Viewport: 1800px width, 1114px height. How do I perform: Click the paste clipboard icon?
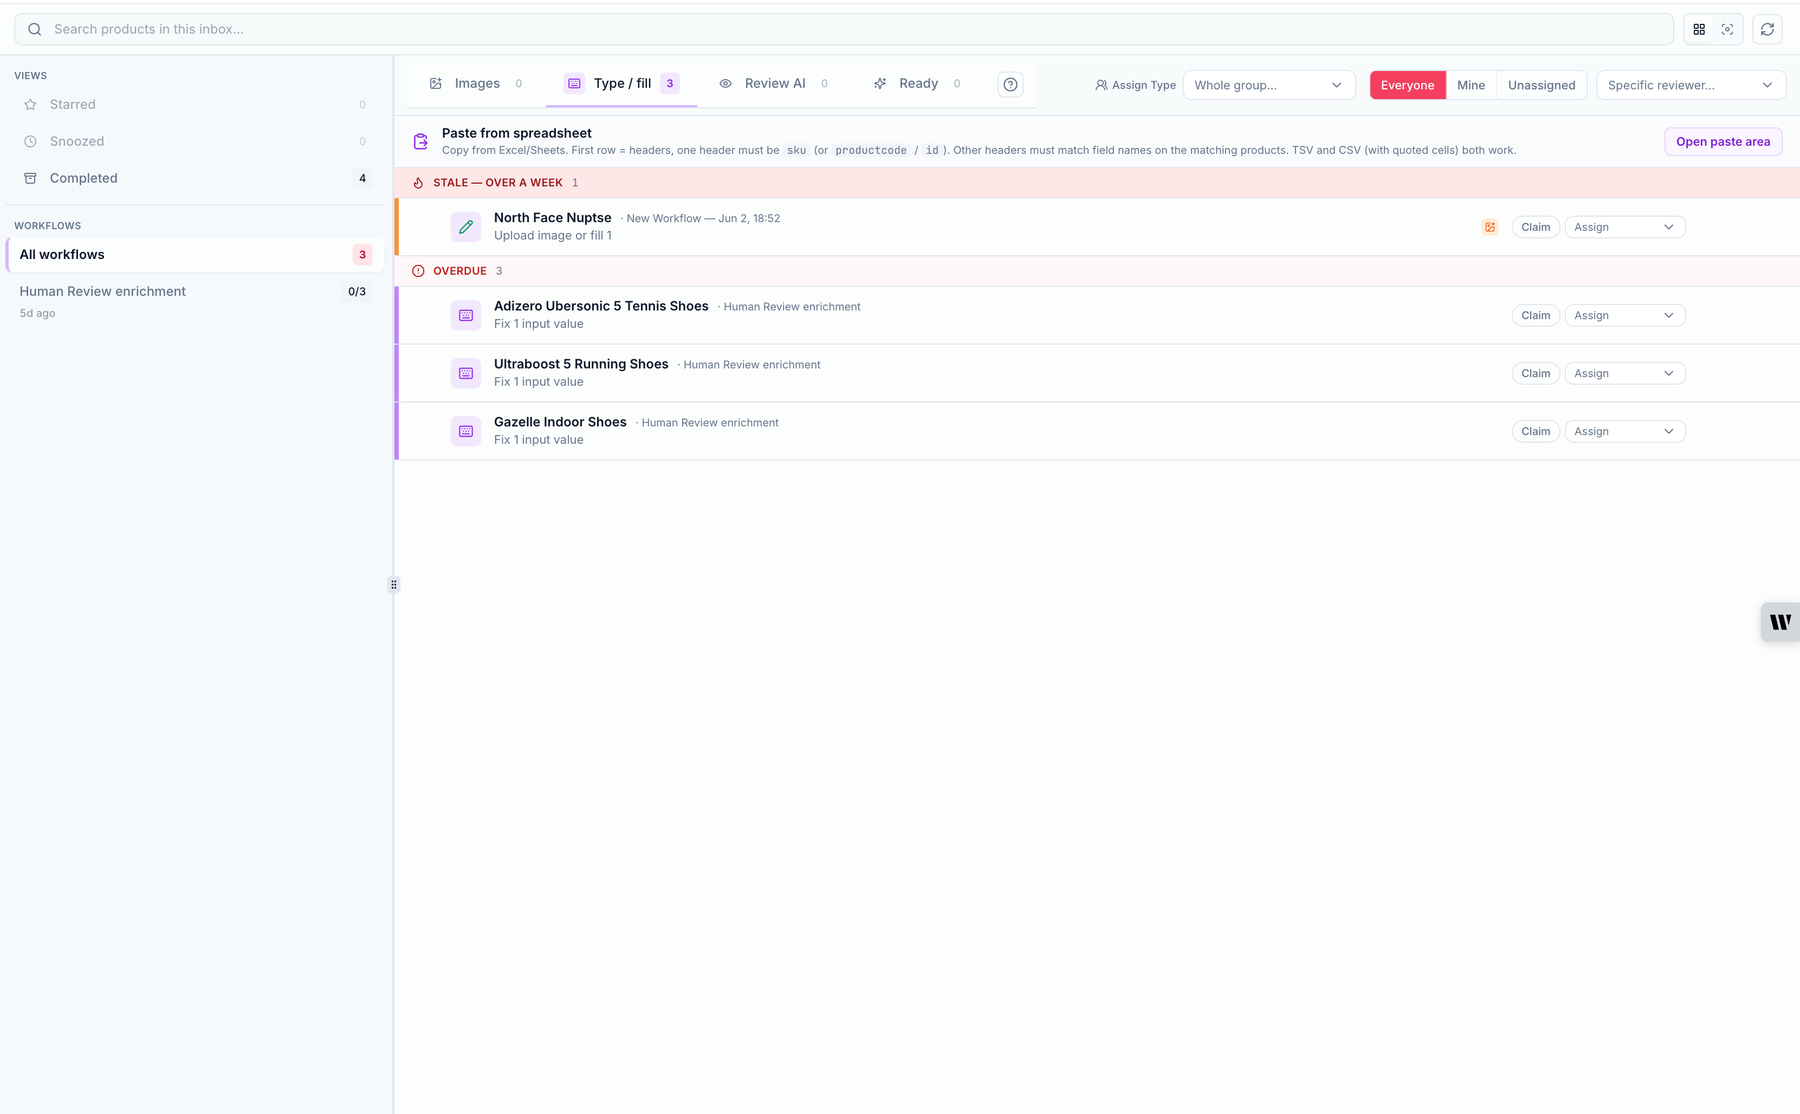point(421,141)
